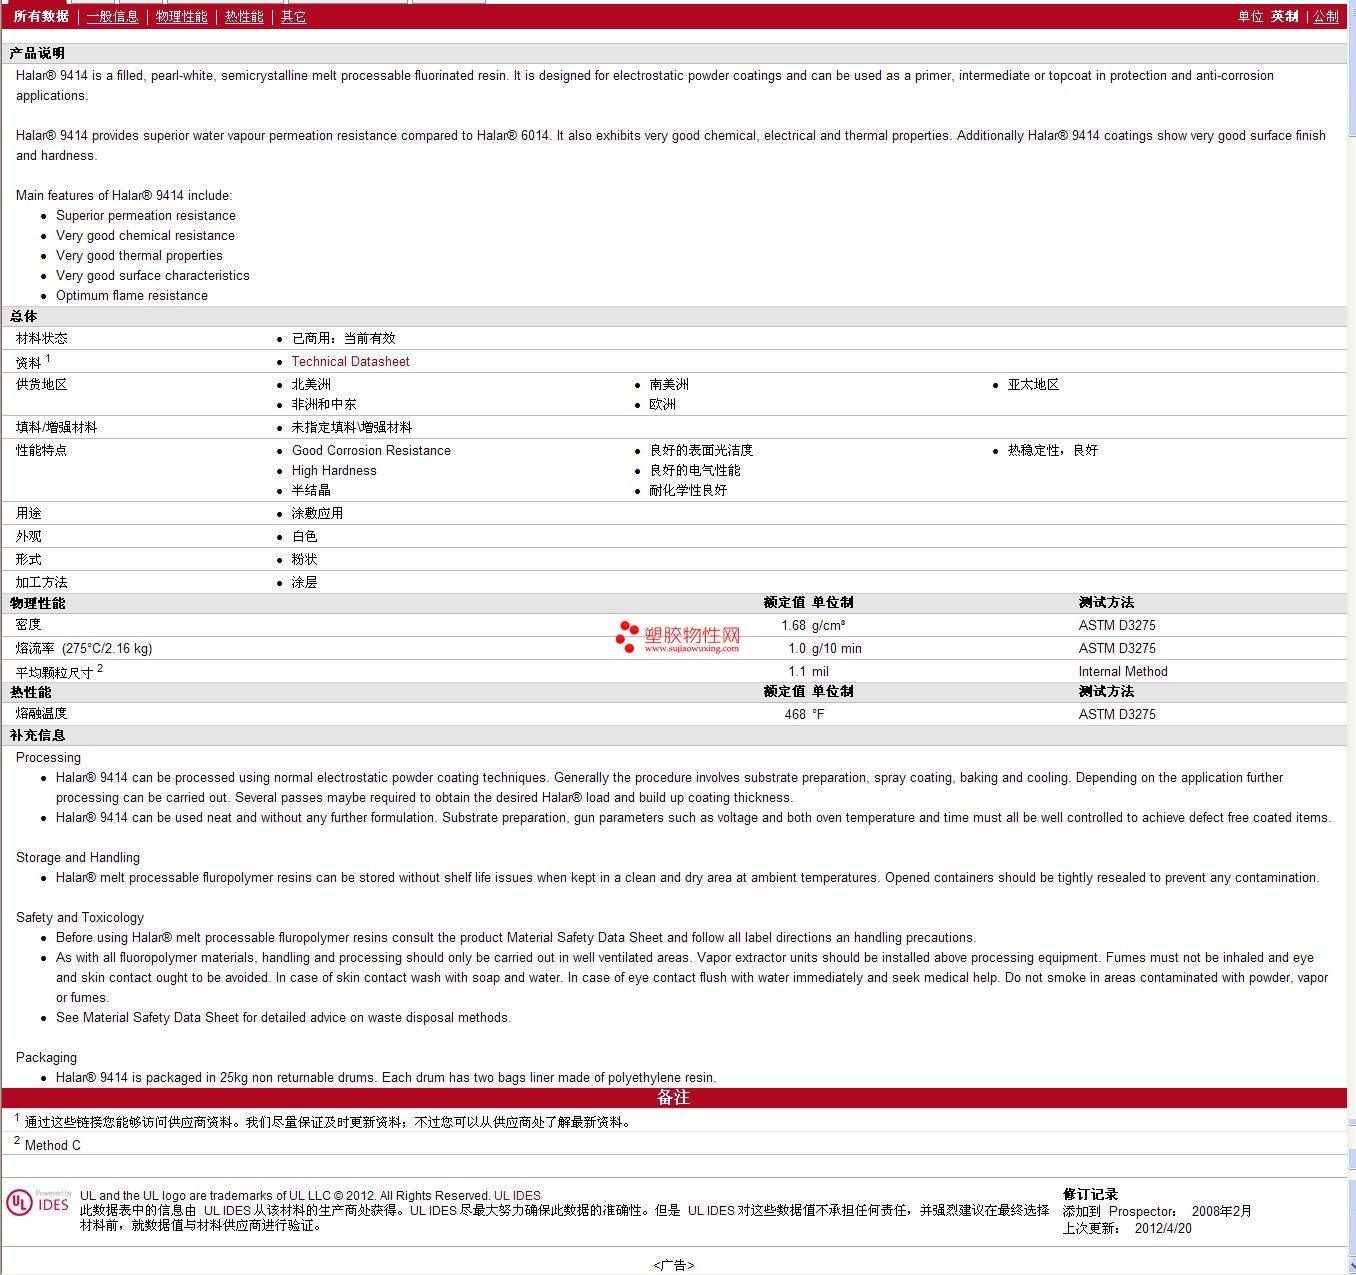Click the 未指定填料\增强材料 value

352,428
